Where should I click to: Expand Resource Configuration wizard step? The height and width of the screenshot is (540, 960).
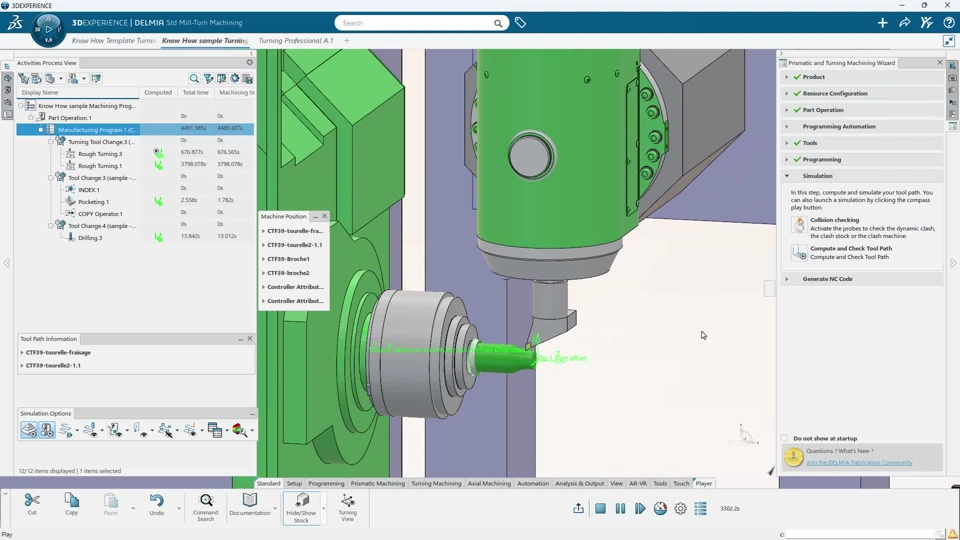787,94
